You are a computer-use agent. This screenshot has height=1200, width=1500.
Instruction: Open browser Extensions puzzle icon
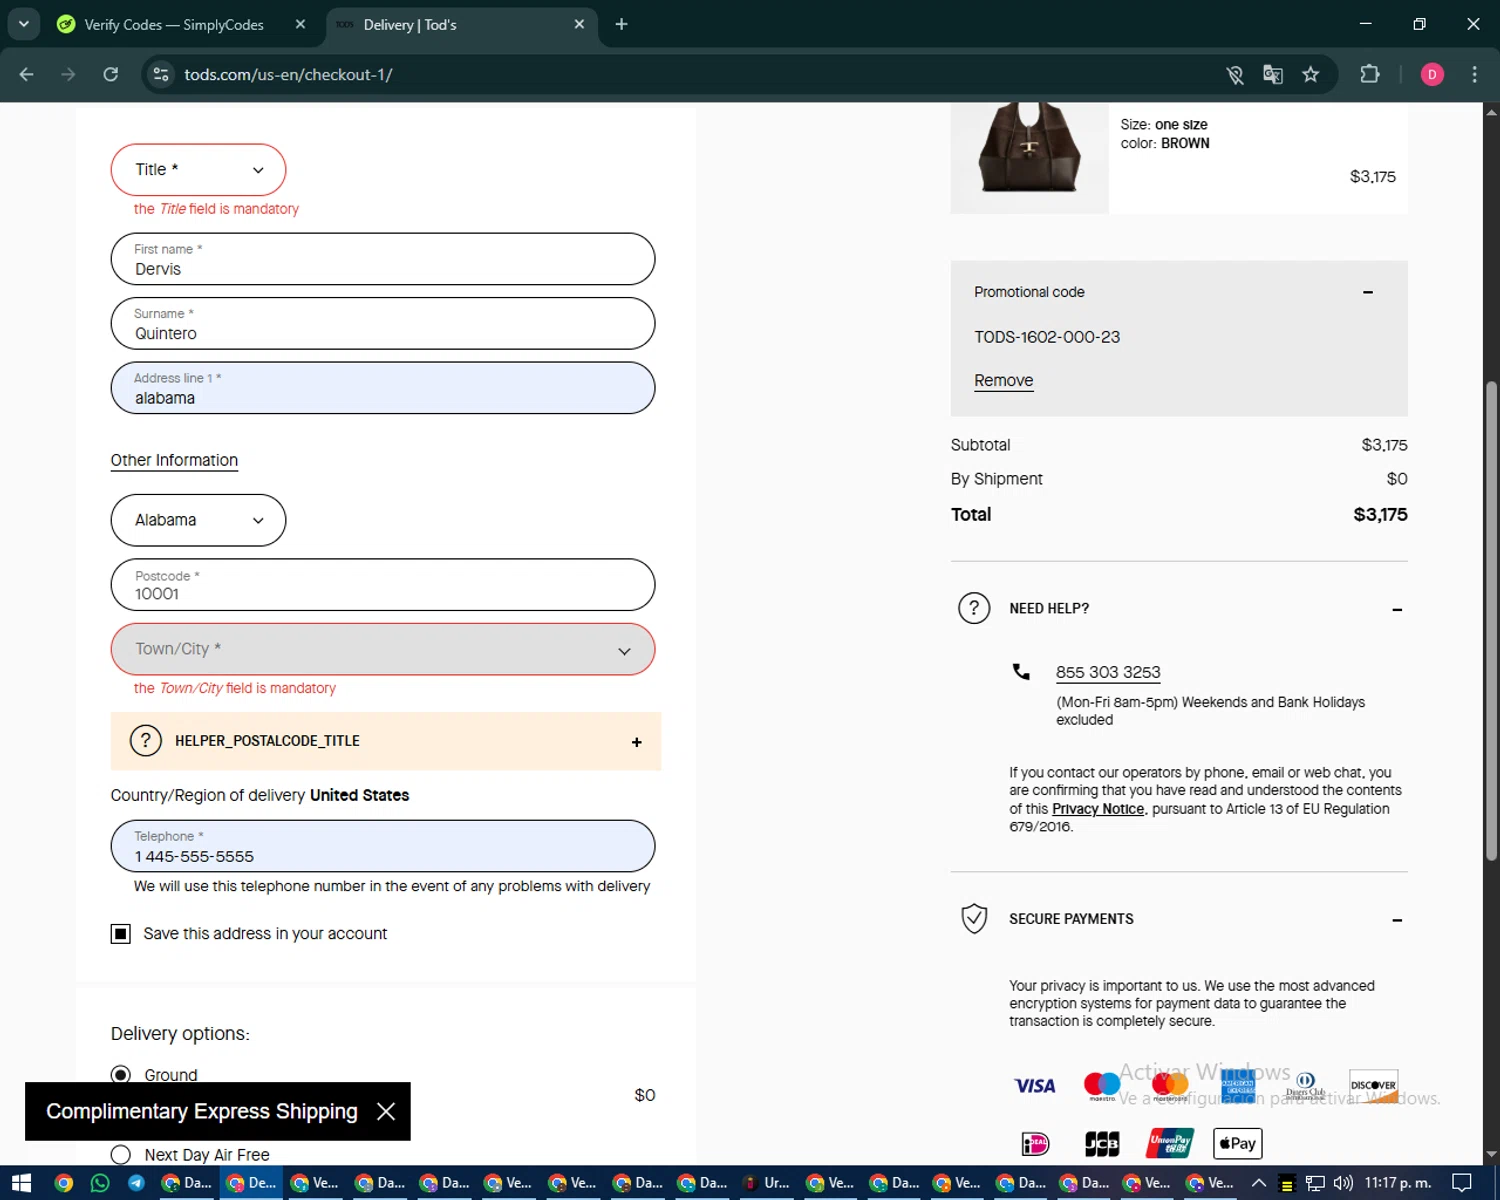[x=1369, y=74]
